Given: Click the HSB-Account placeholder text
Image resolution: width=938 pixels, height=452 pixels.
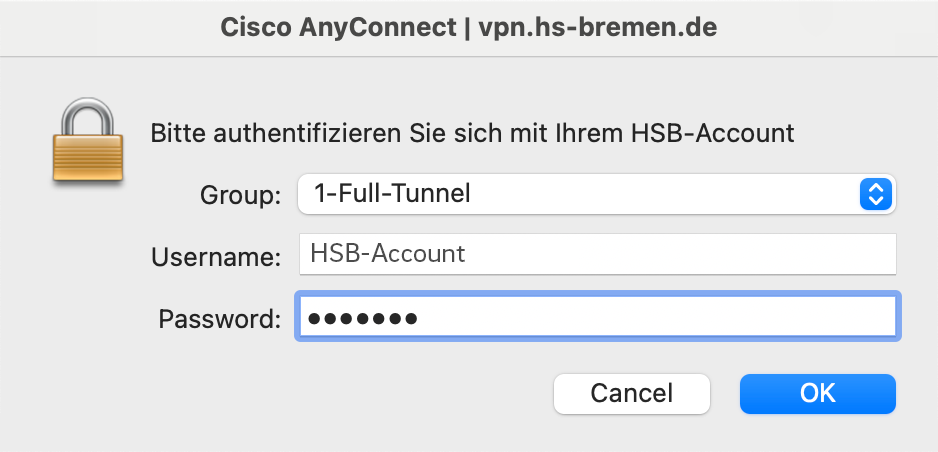Looking at the screenshot, I should (388, 254).
